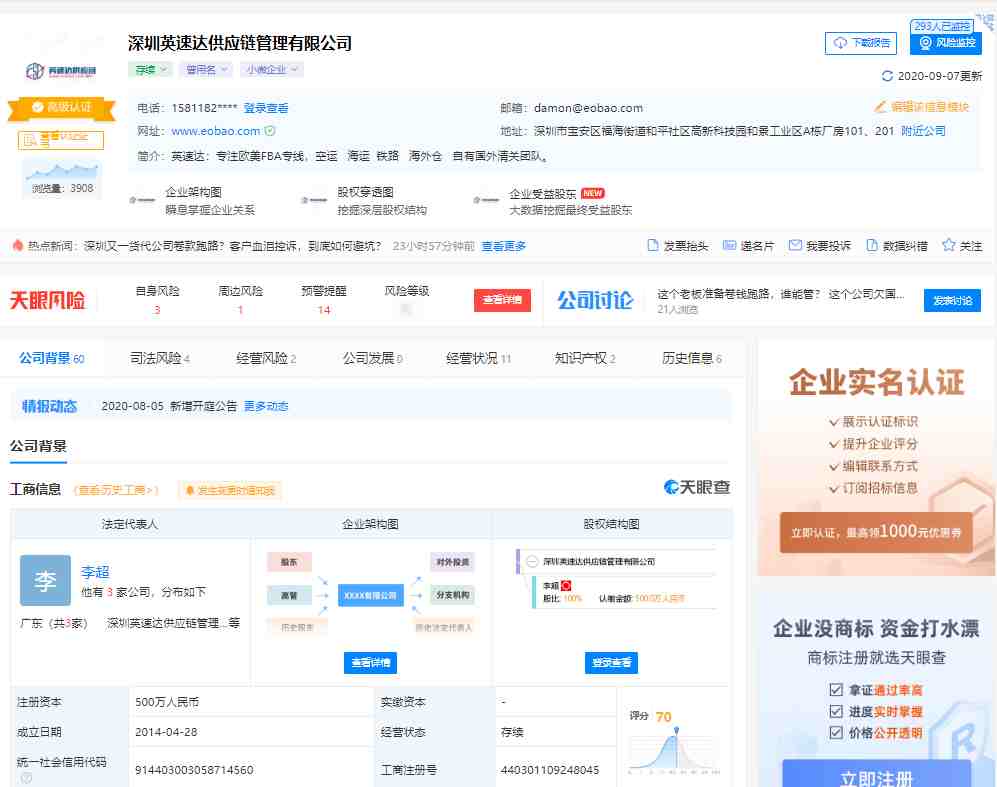This screenshot has height=787, width=997.
Task: Click the 周边风险 count 1
Action: (x=240, y=310)
